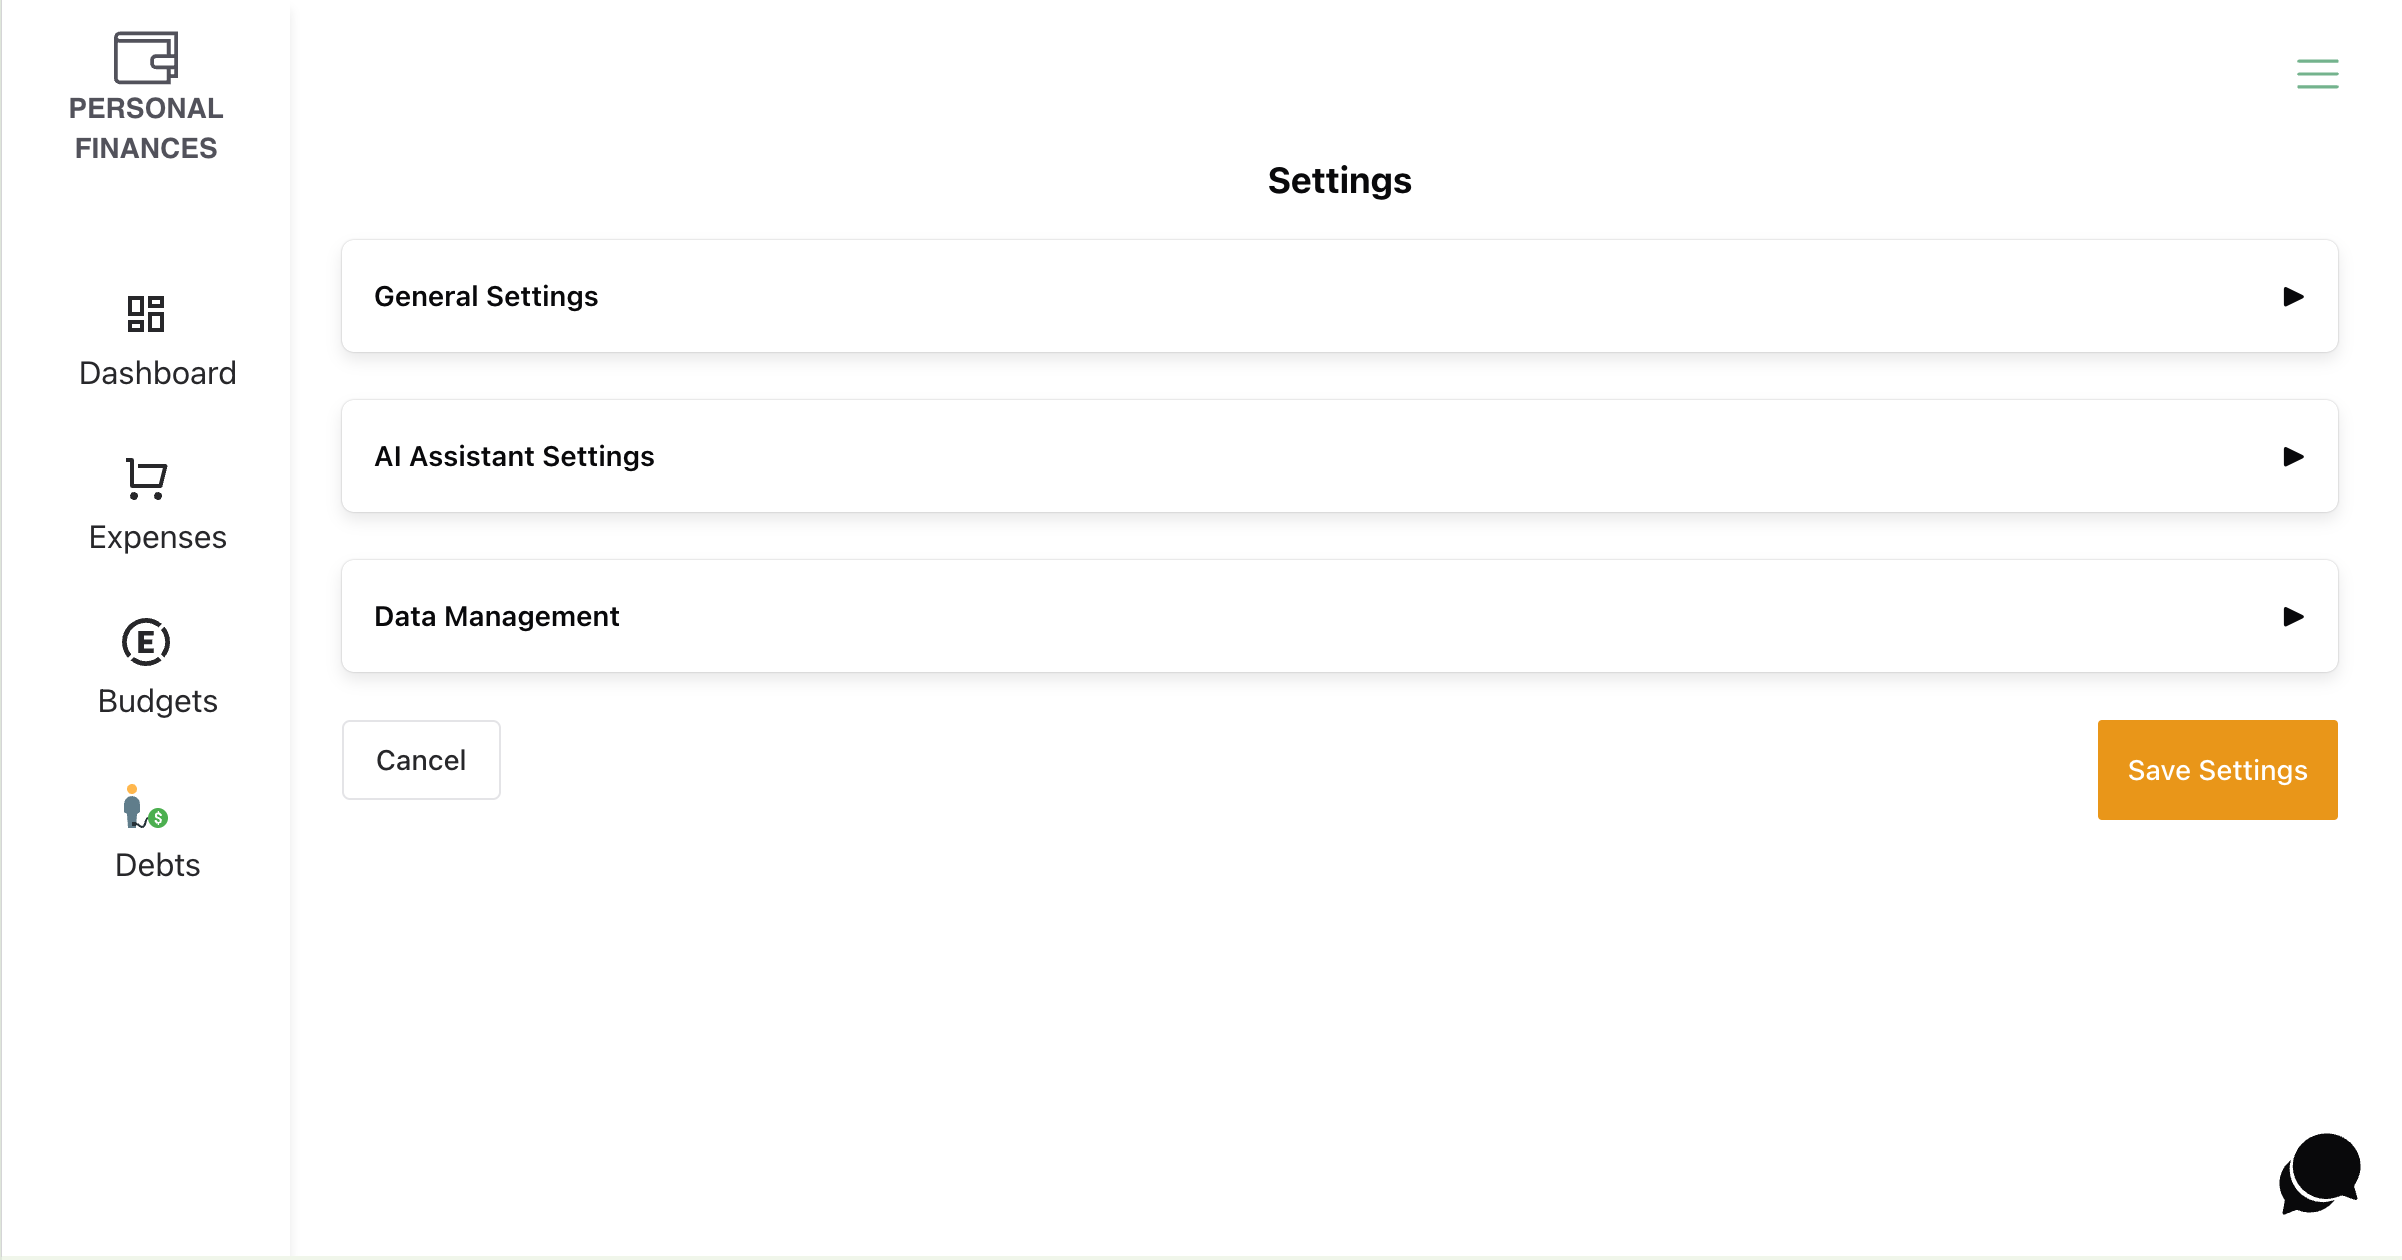
Task: Open Dashboard via its sidebar label
Action: click(x=157, y=372)
